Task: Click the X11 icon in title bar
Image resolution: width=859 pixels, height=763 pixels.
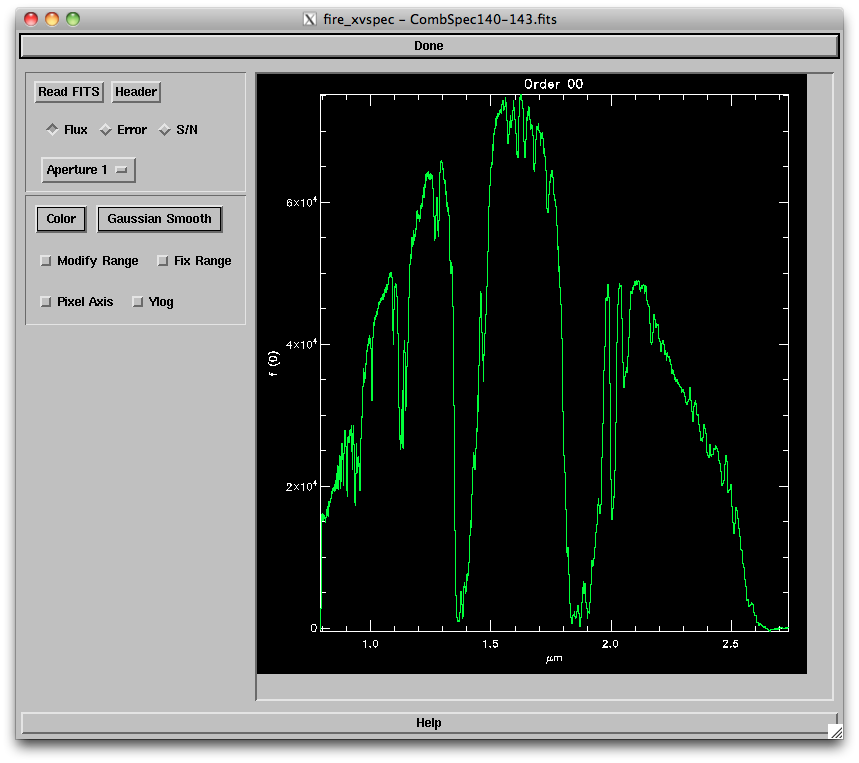Action: click(x=310, y=20)
